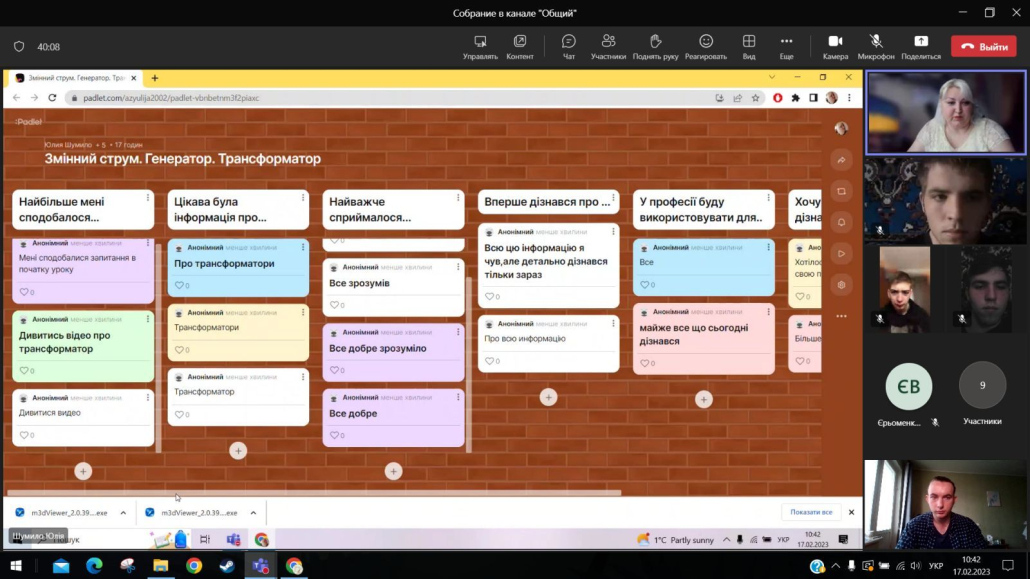Open a new browser tab with plus
This screenshot has width=1030, height=579.
(154, 78)
